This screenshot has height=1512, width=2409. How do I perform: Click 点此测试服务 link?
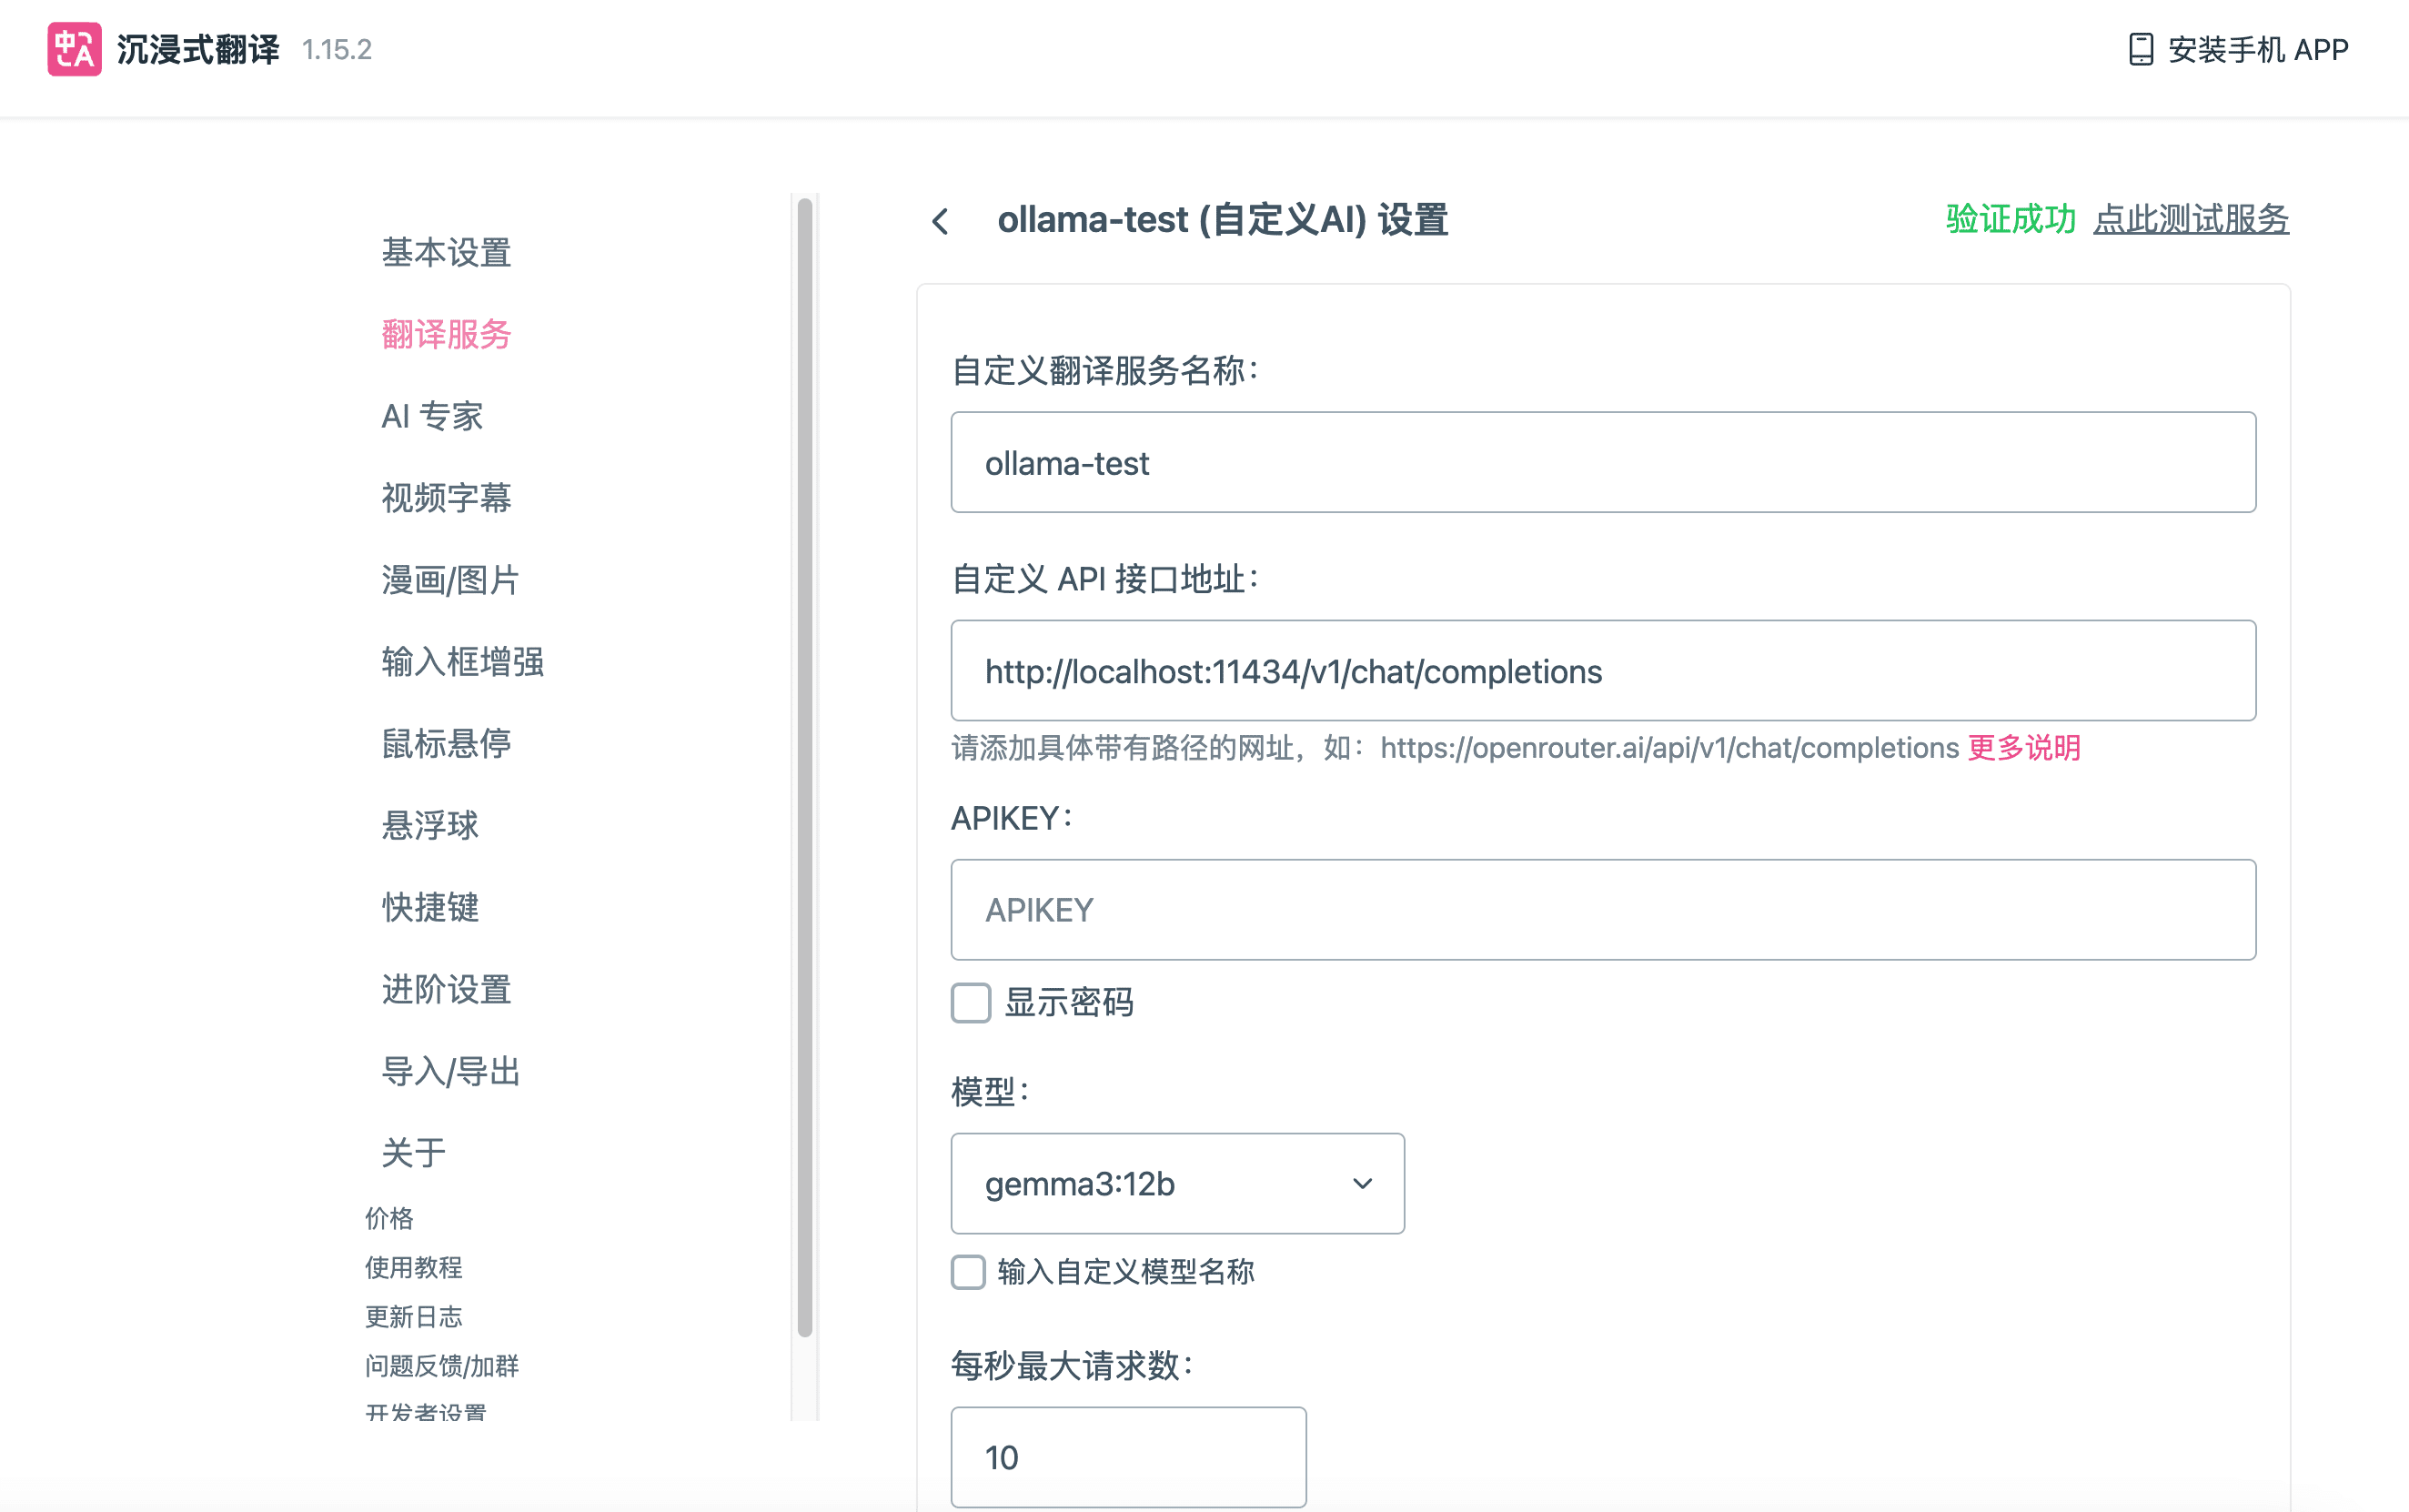click(x=2191, y=219)
